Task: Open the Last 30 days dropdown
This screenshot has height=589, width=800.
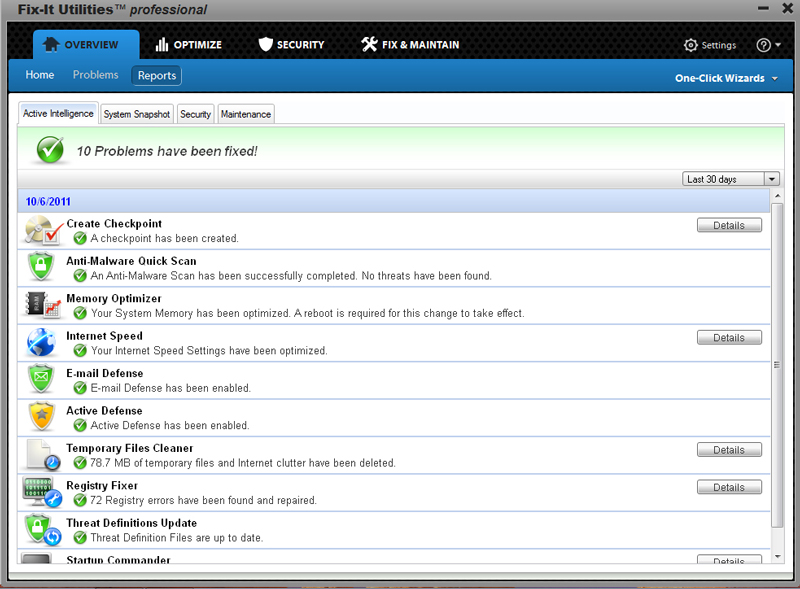Action: (730, 179)
